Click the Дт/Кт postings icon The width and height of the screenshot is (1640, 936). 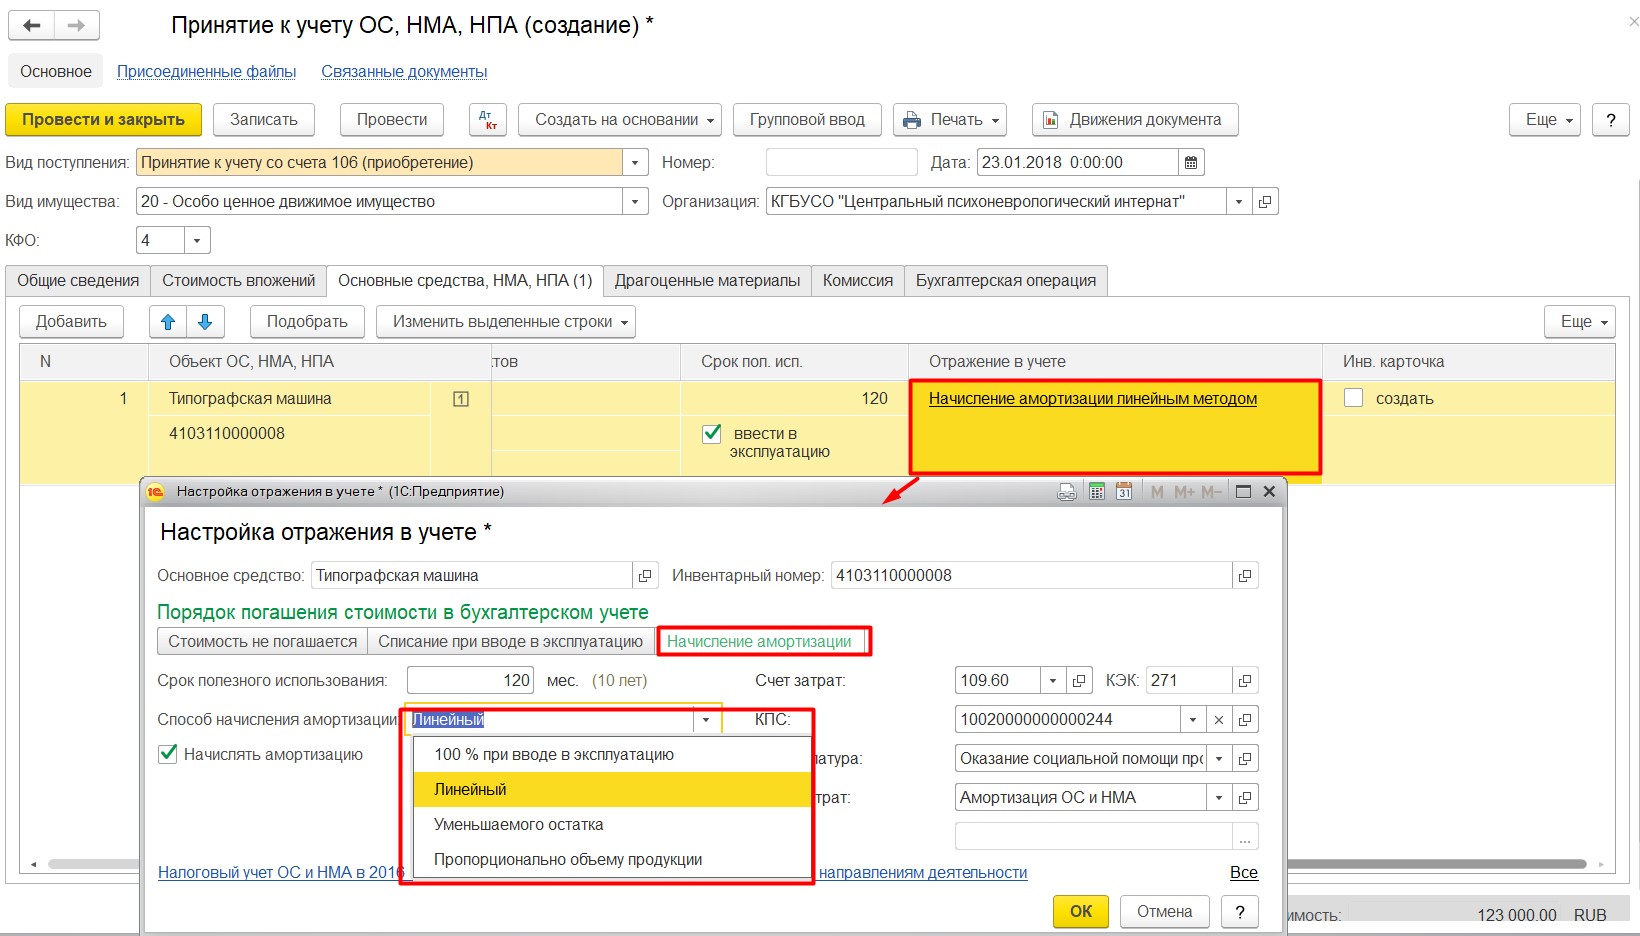click(x=488, y=120)
